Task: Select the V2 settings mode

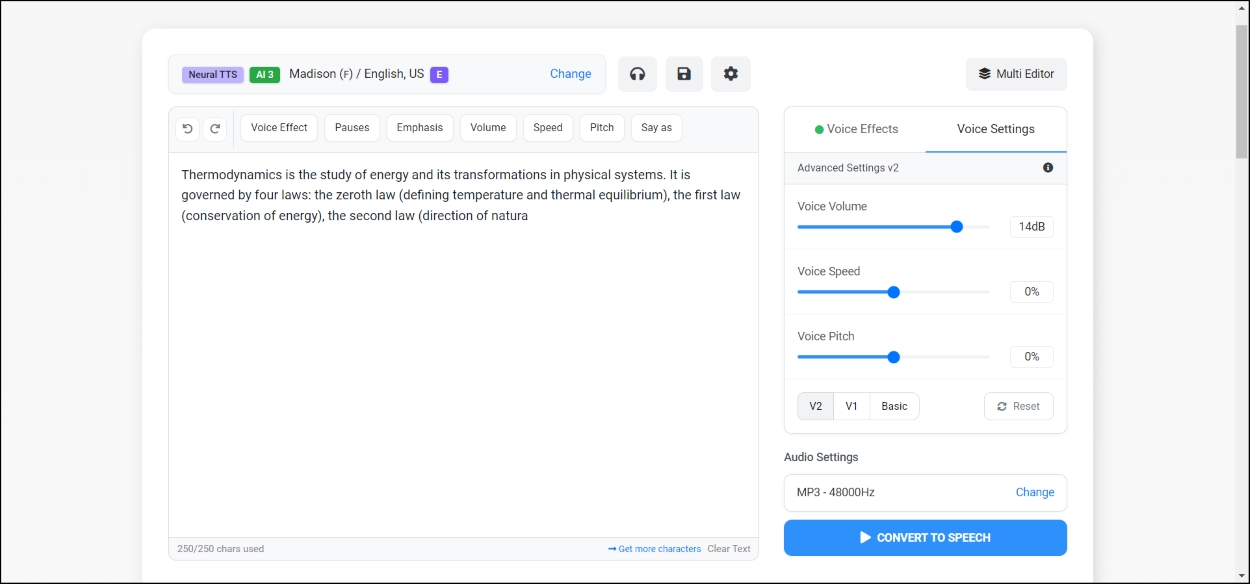Action: pos(815,406)
